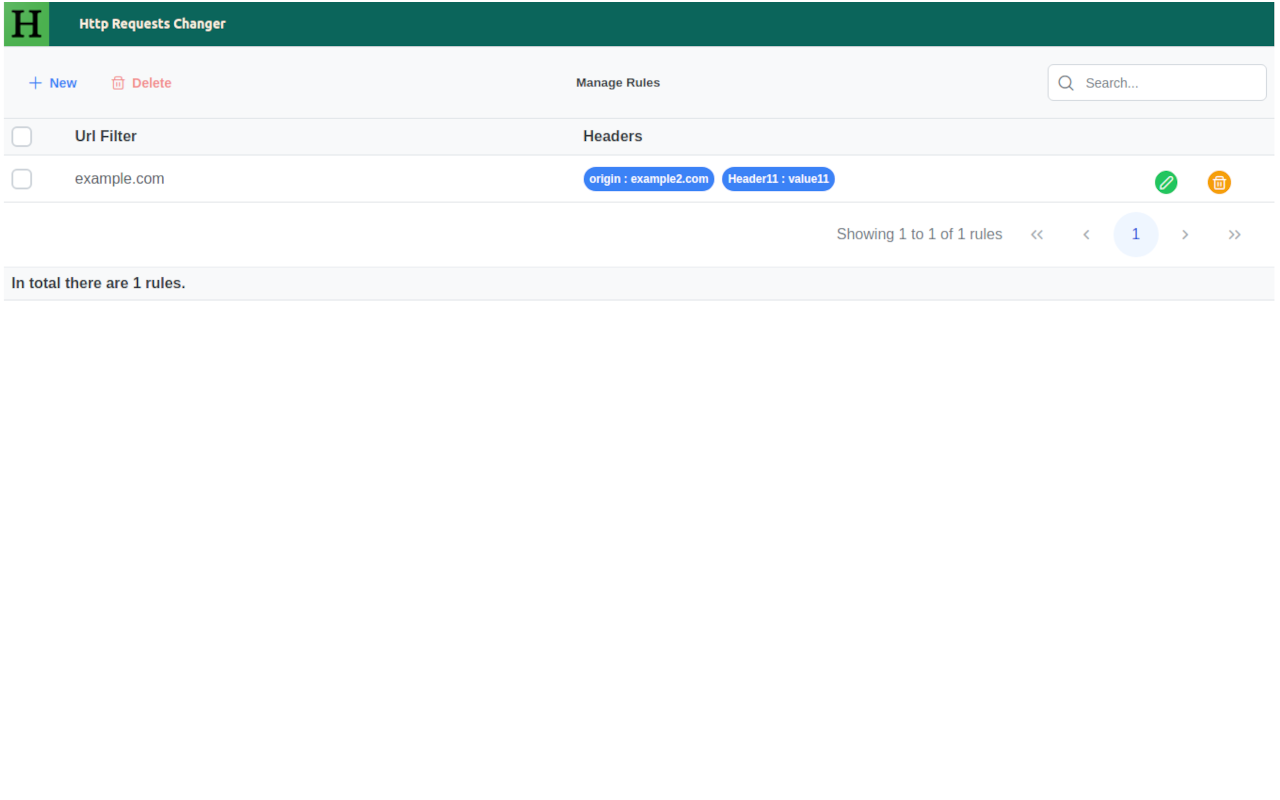This screenshot has width=1280, height=800.
Task: Click the Http Requests Changer title
Action: [153, 24]
